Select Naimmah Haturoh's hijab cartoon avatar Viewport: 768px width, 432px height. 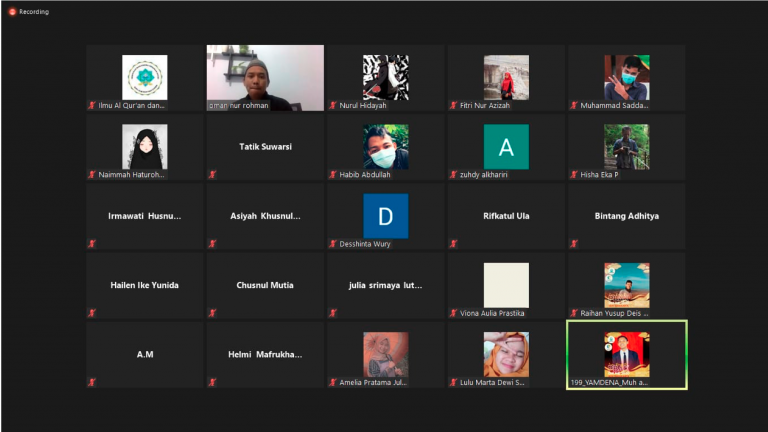tap(145, 147)
